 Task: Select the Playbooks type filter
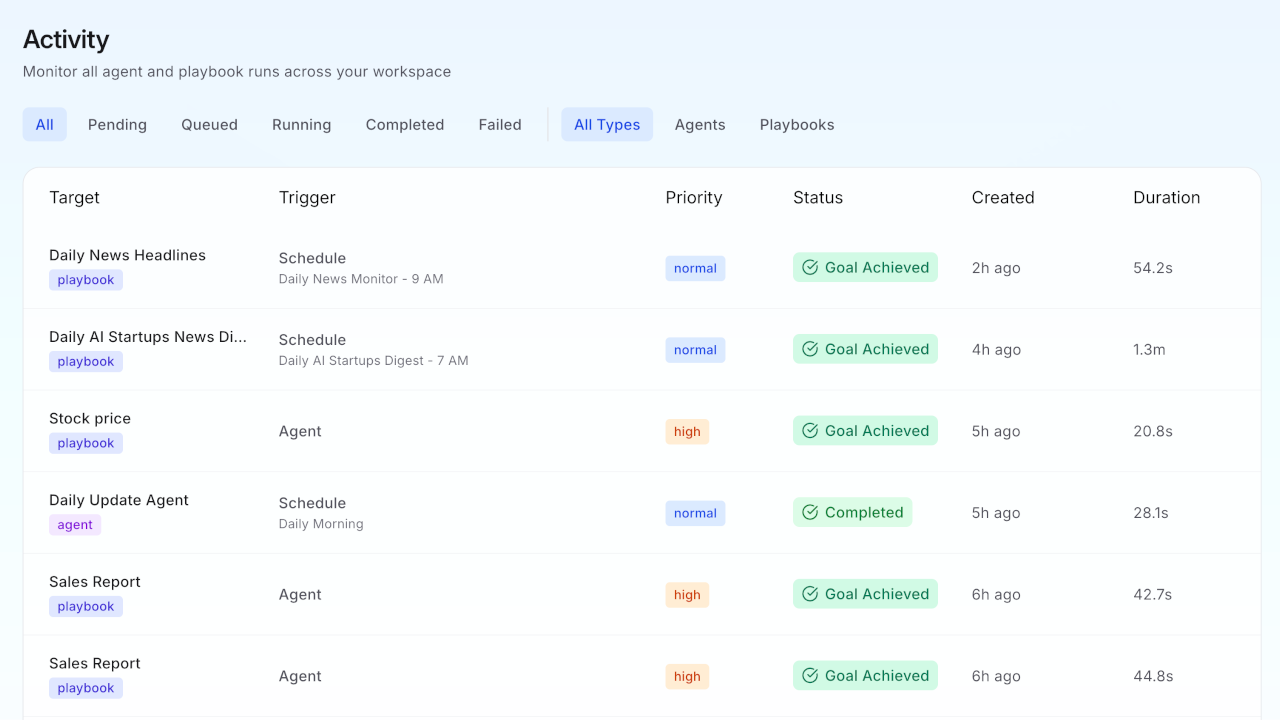[x=796, y=124]
